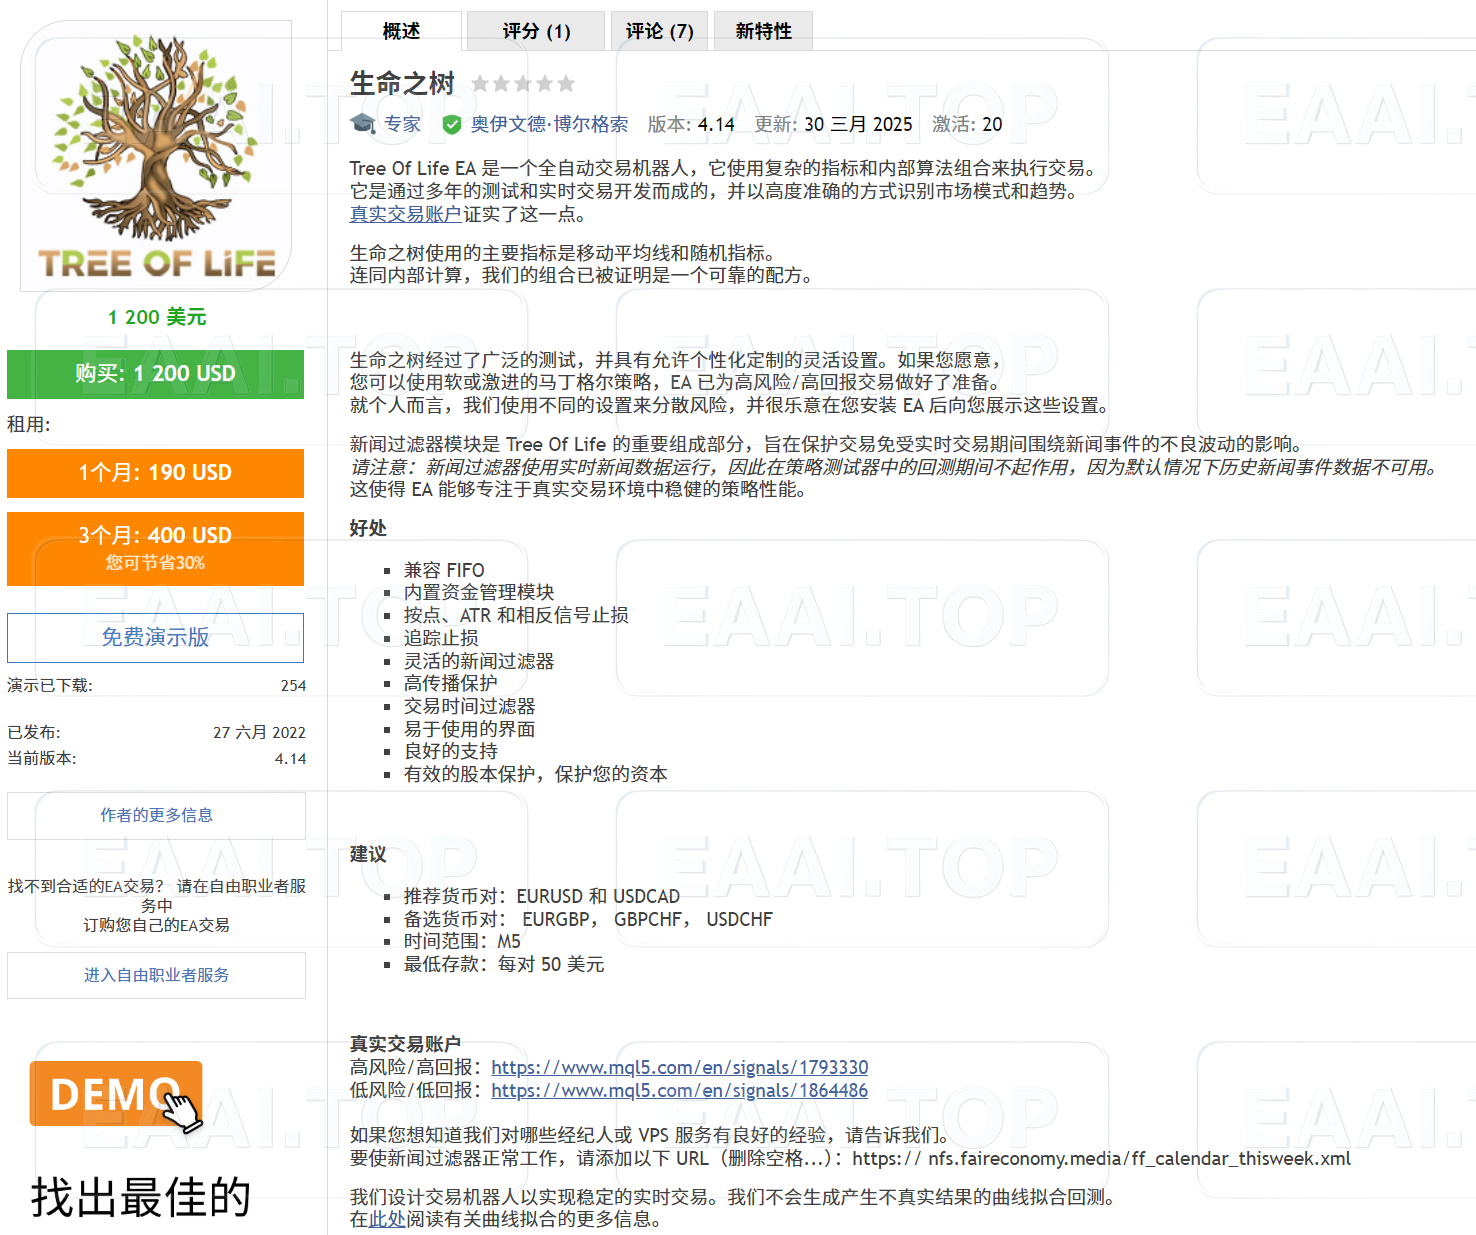
Task: Open the 评论 (7) tab
Action: point(658,30)
